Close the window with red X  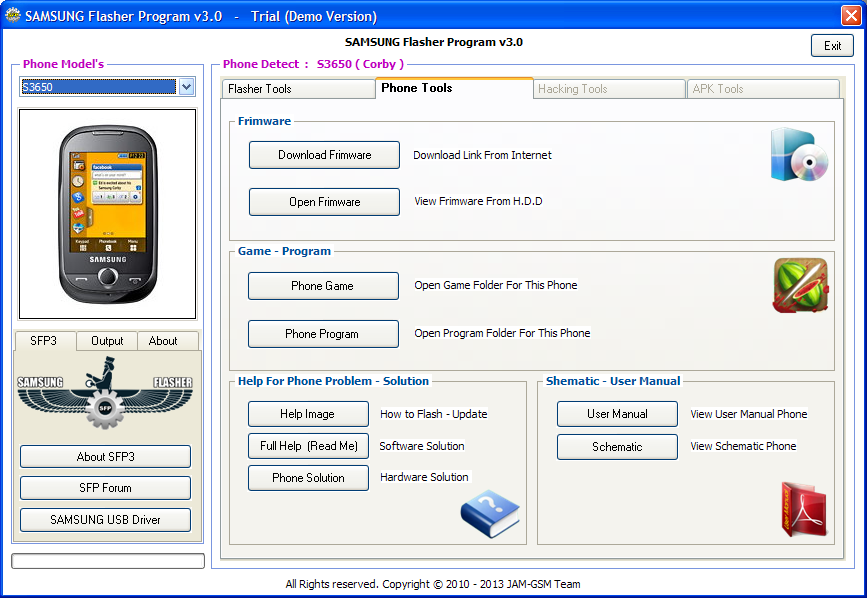tap(851, 15)
